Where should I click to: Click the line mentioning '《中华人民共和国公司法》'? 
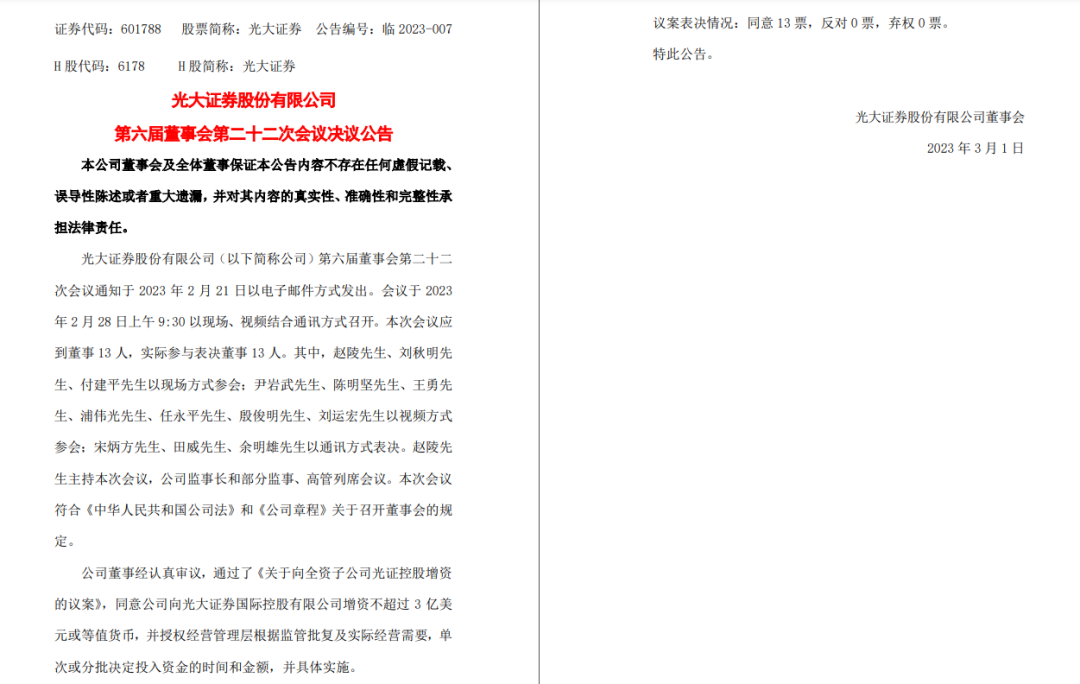click(x=253, y=510)
